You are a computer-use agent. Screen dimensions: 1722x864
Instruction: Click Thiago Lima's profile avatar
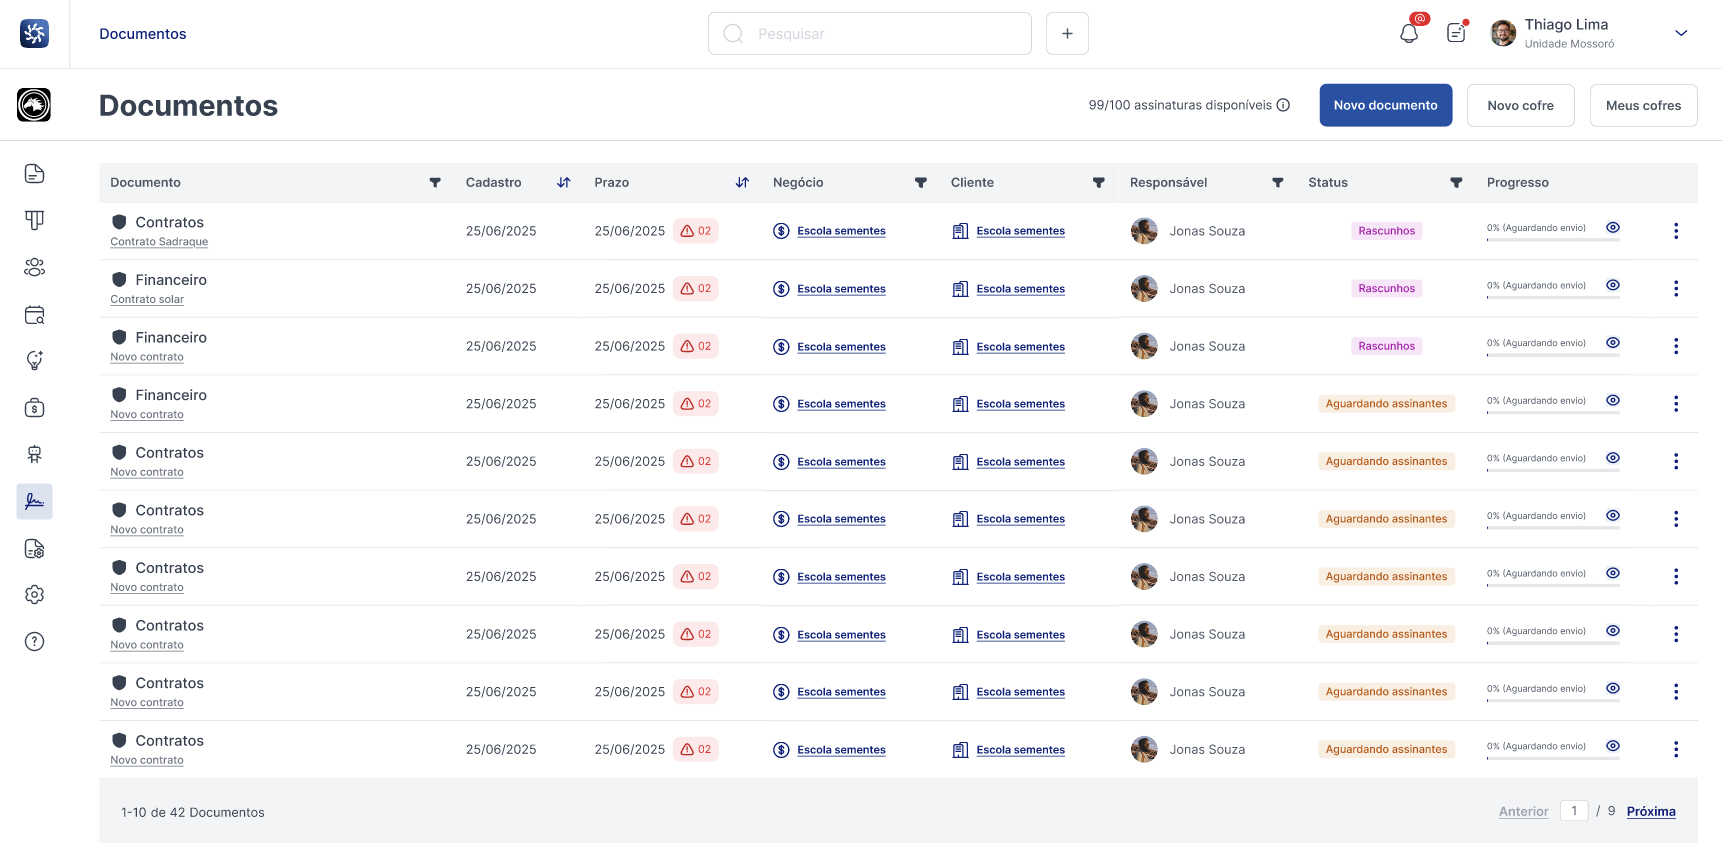(1503, 33)
